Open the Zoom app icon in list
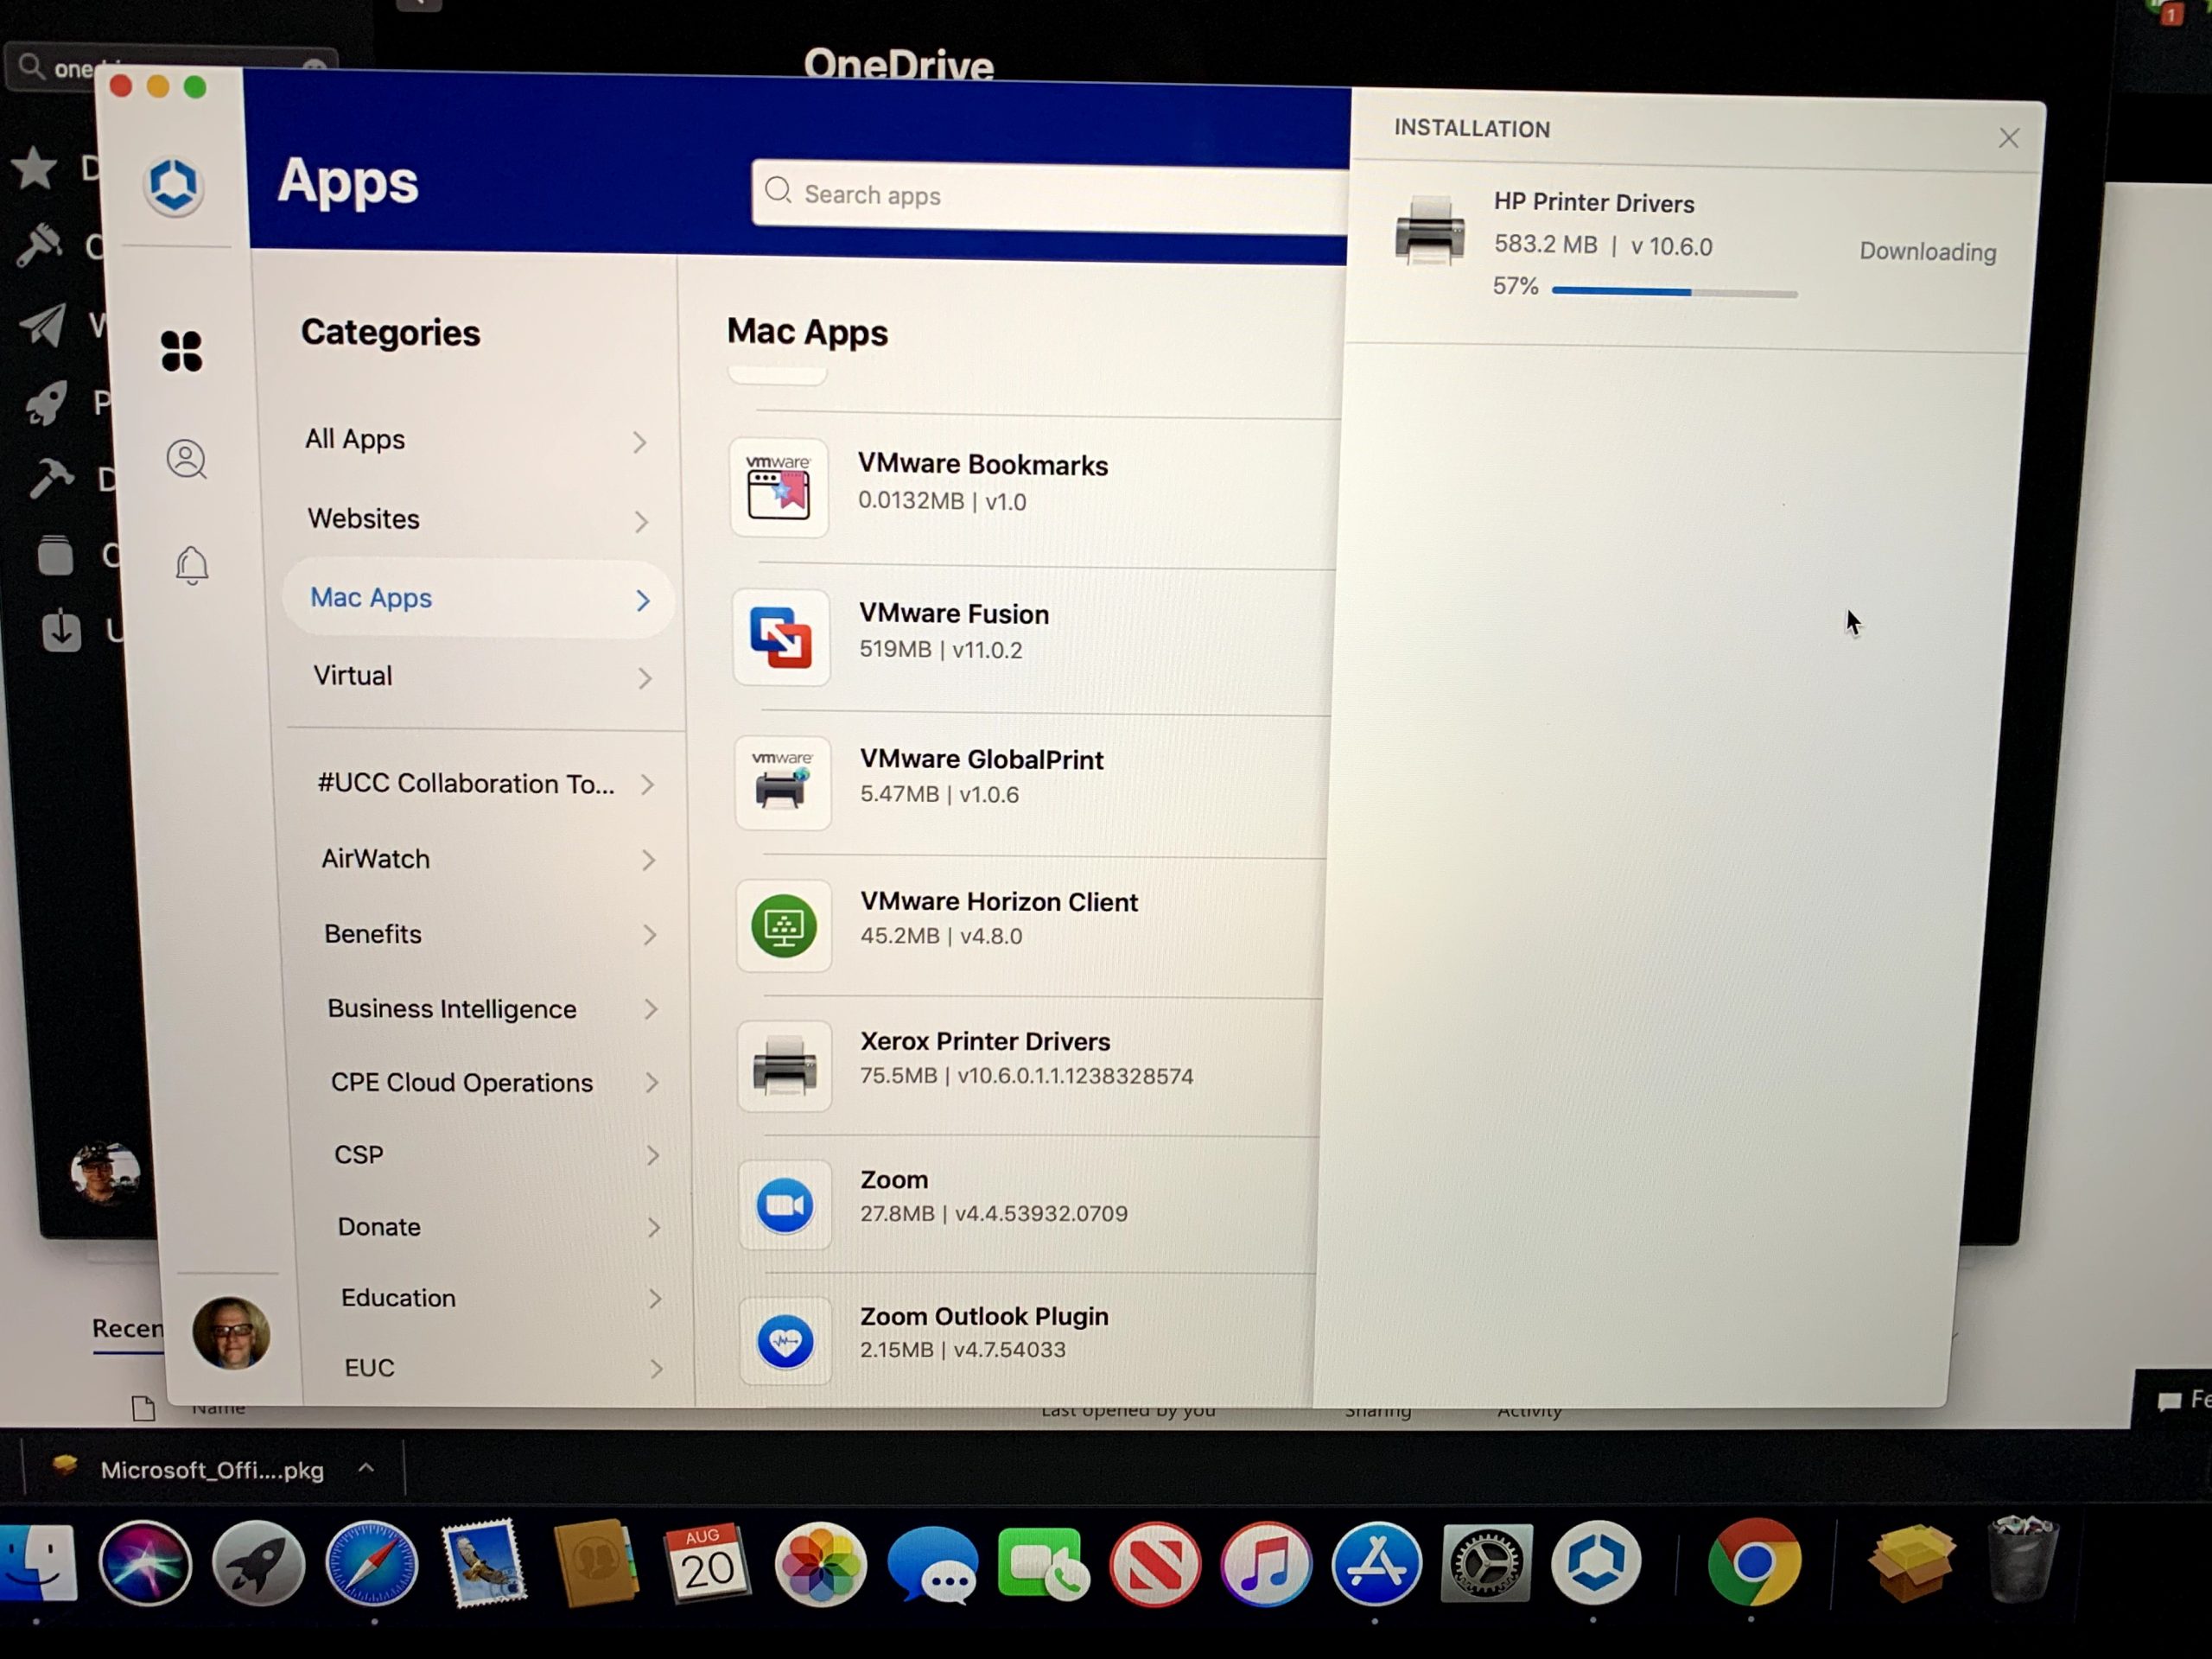2212x1659 pixels. pos(785,1205)
